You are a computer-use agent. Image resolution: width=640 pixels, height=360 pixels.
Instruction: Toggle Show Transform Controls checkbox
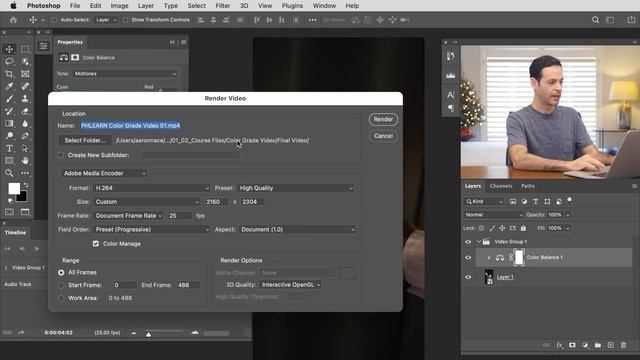click(125, 20)
